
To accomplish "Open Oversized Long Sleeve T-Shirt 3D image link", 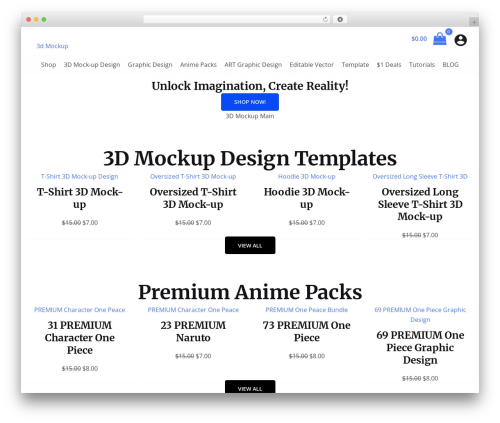I will coord(420,176).
